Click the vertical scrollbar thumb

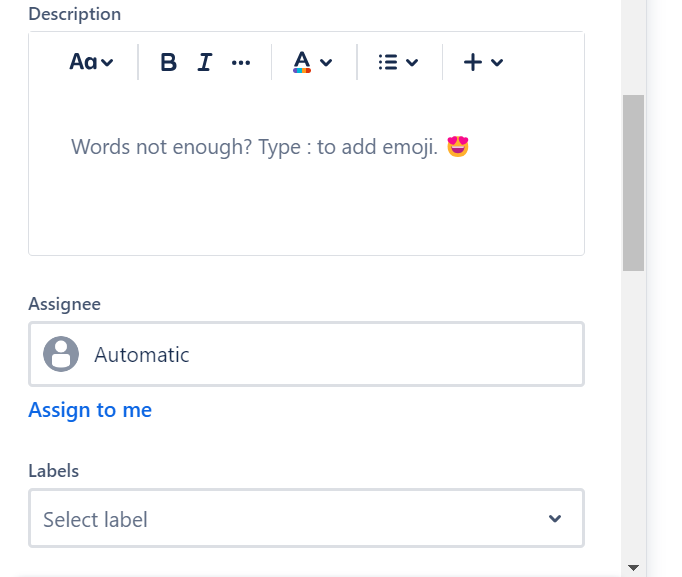coord(633,183)
